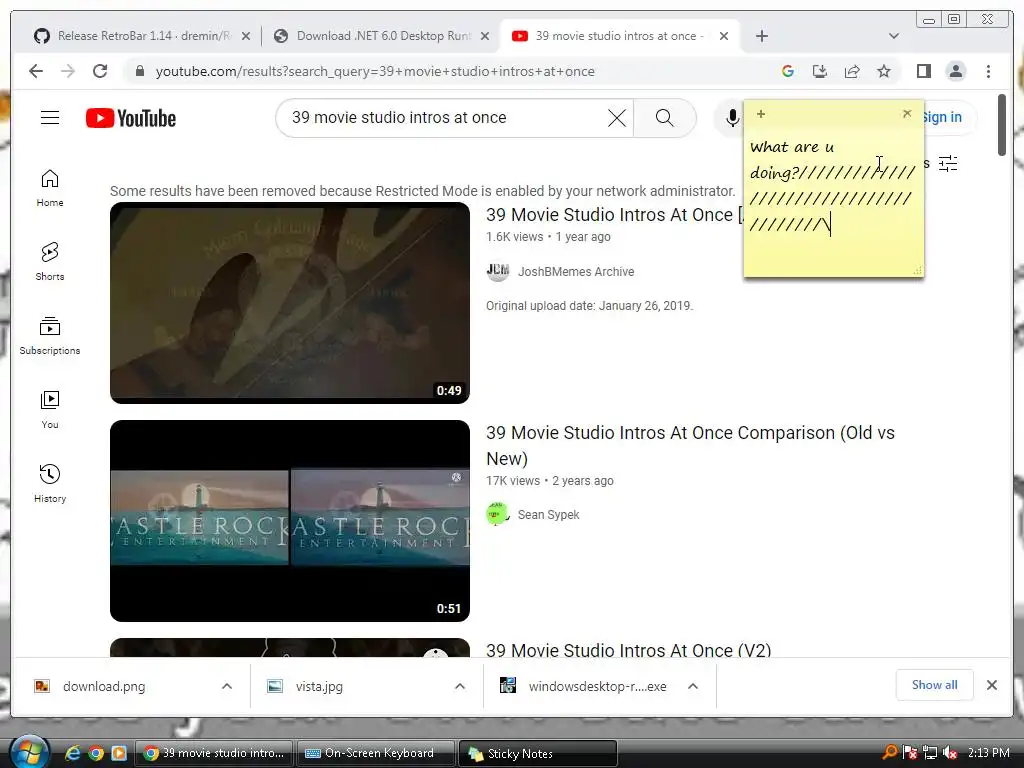The width and height of the screenshot is (1024, 768).
Task: Click the muted volume tray icon
Action: [950, 752]
